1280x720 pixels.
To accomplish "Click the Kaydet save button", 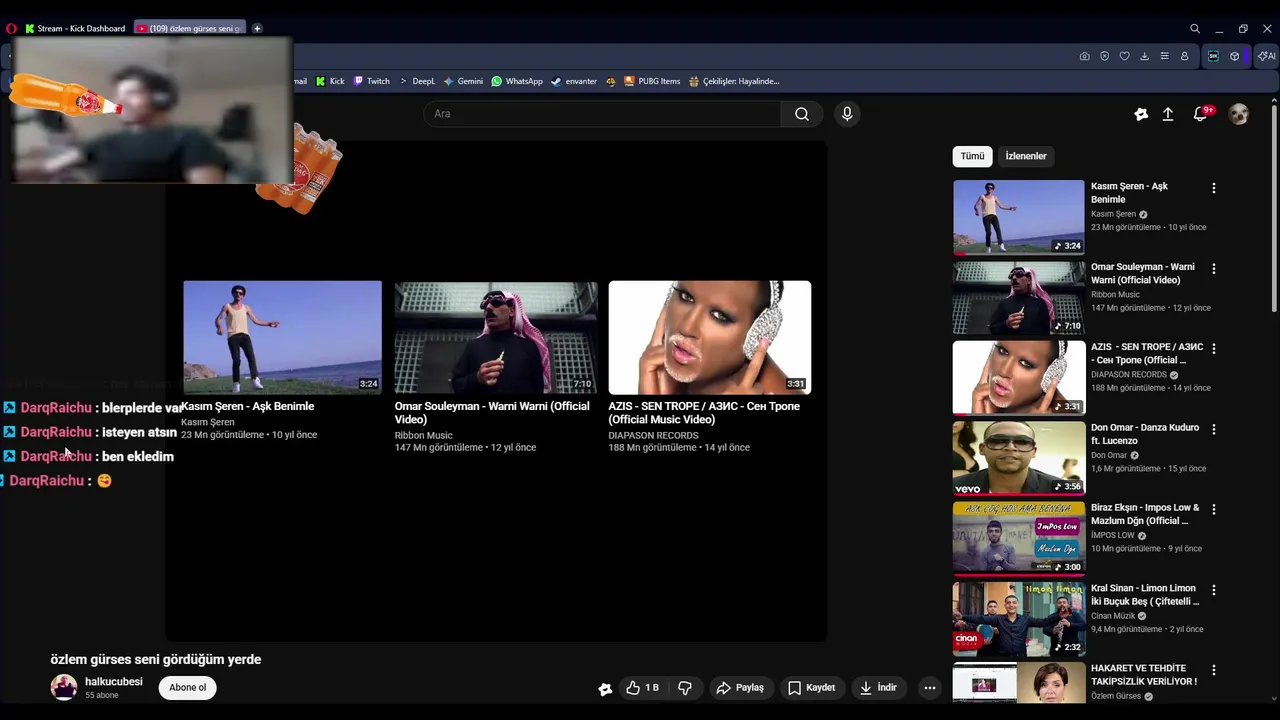I will pos(811,688).
